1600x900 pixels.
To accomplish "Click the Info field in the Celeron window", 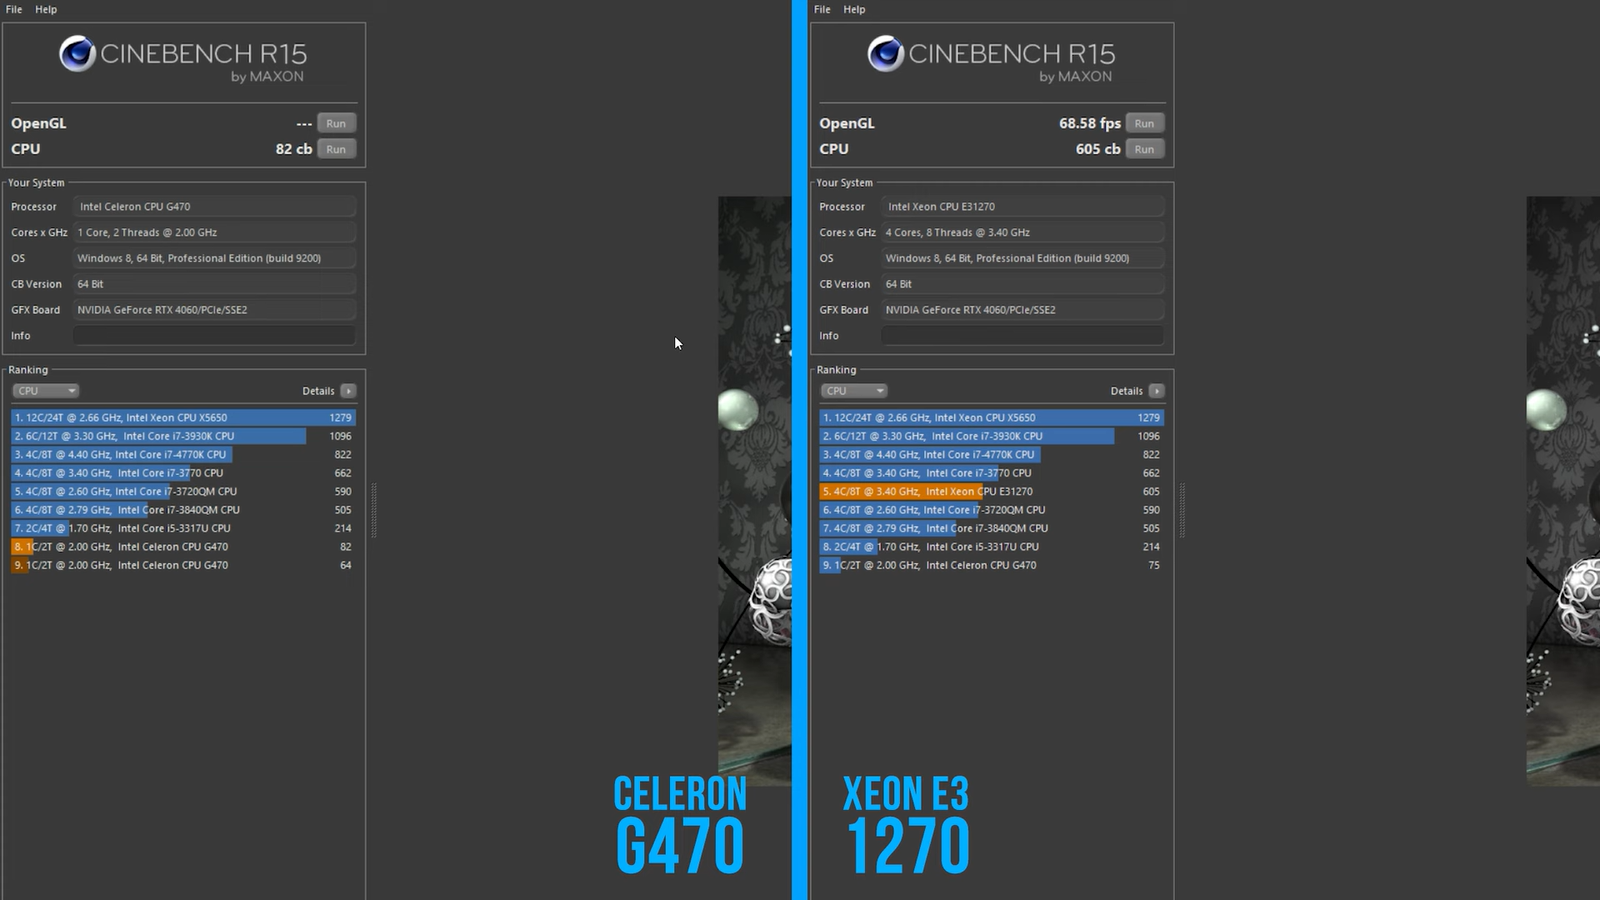I will [x=214, y=336].
